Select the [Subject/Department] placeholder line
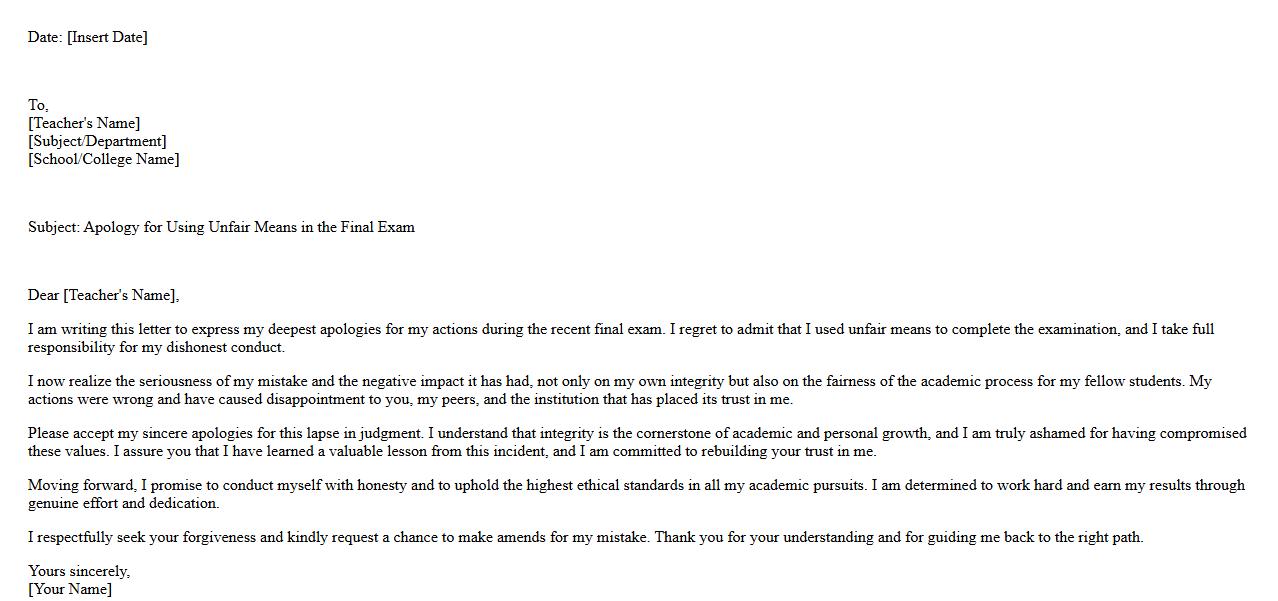 click(97, 141)
